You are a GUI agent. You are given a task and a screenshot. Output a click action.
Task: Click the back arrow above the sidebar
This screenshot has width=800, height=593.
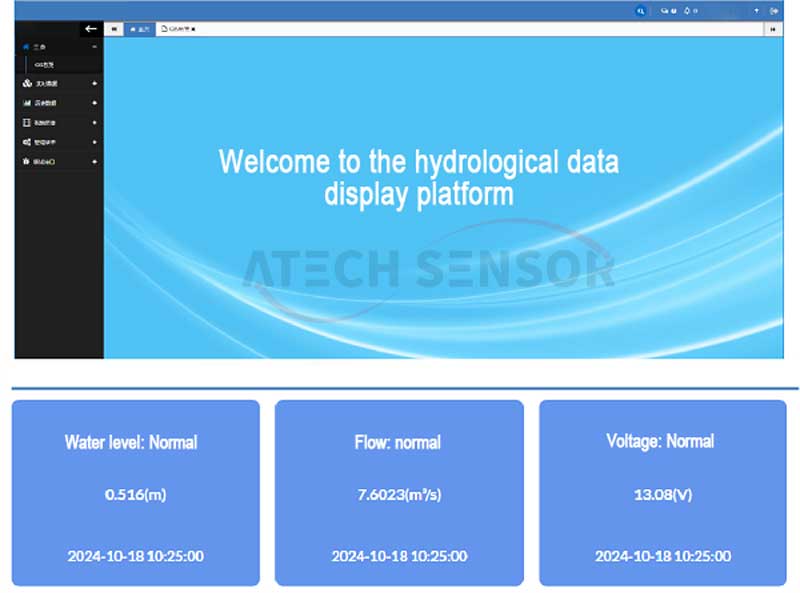click(91, 29)
